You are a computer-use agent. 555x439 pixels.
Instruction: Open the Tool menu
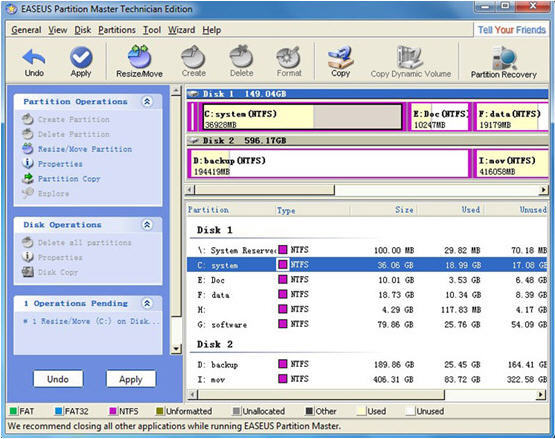tap(152, 30)
